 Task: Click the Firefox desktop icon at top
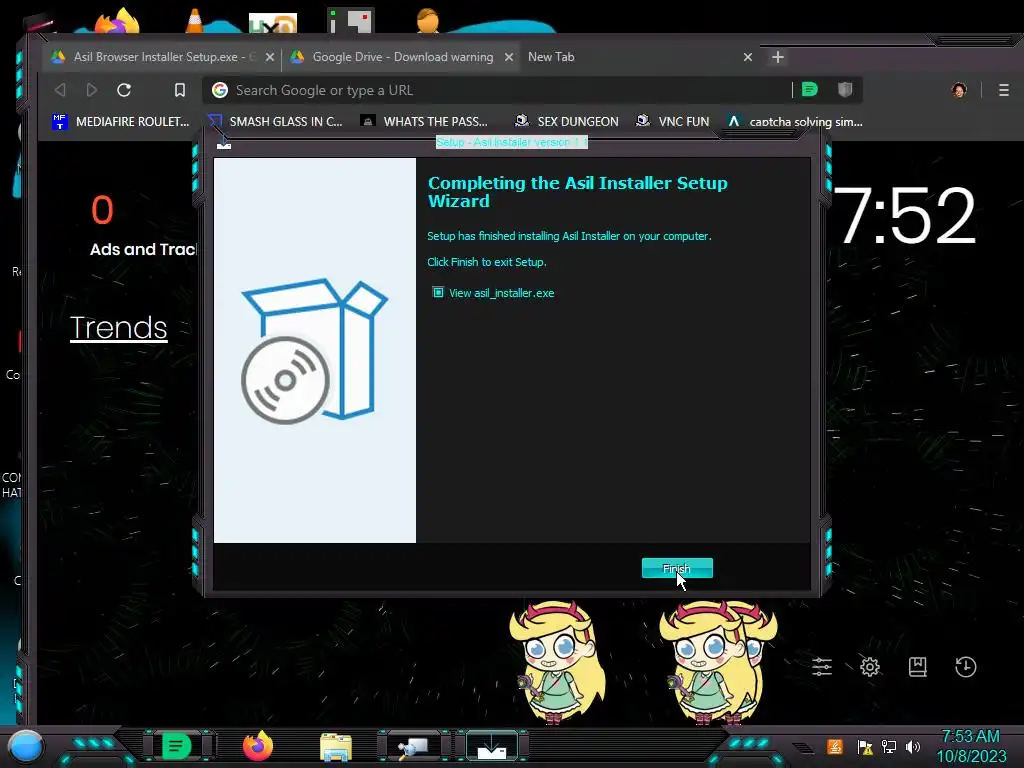click(x=118, y=21)
